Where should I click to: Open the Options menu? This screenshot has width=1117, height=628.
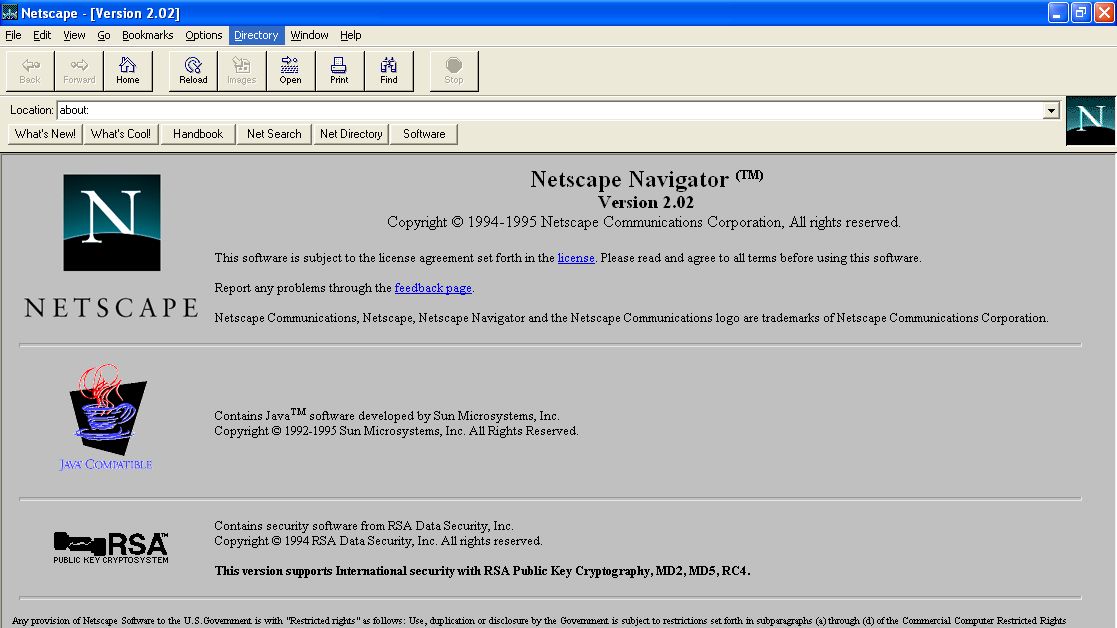pos(204,35)
